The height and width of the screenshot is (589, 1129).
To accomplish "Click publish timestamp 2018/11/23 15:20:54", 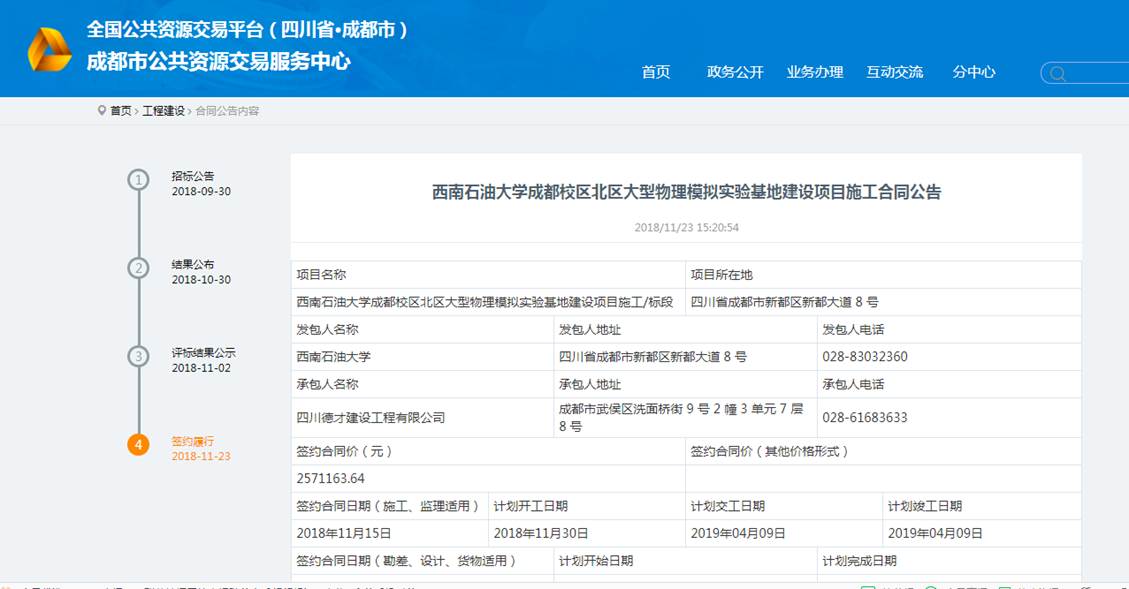I will pyautogui.click(x=686, y=228).
